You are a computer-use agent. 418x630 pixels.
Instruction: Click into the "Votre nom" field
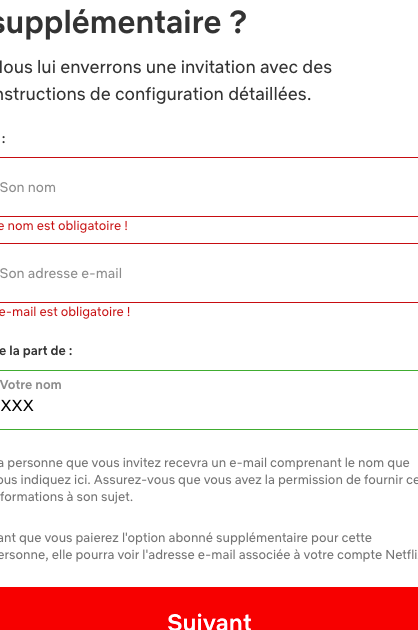coord(209,400)
